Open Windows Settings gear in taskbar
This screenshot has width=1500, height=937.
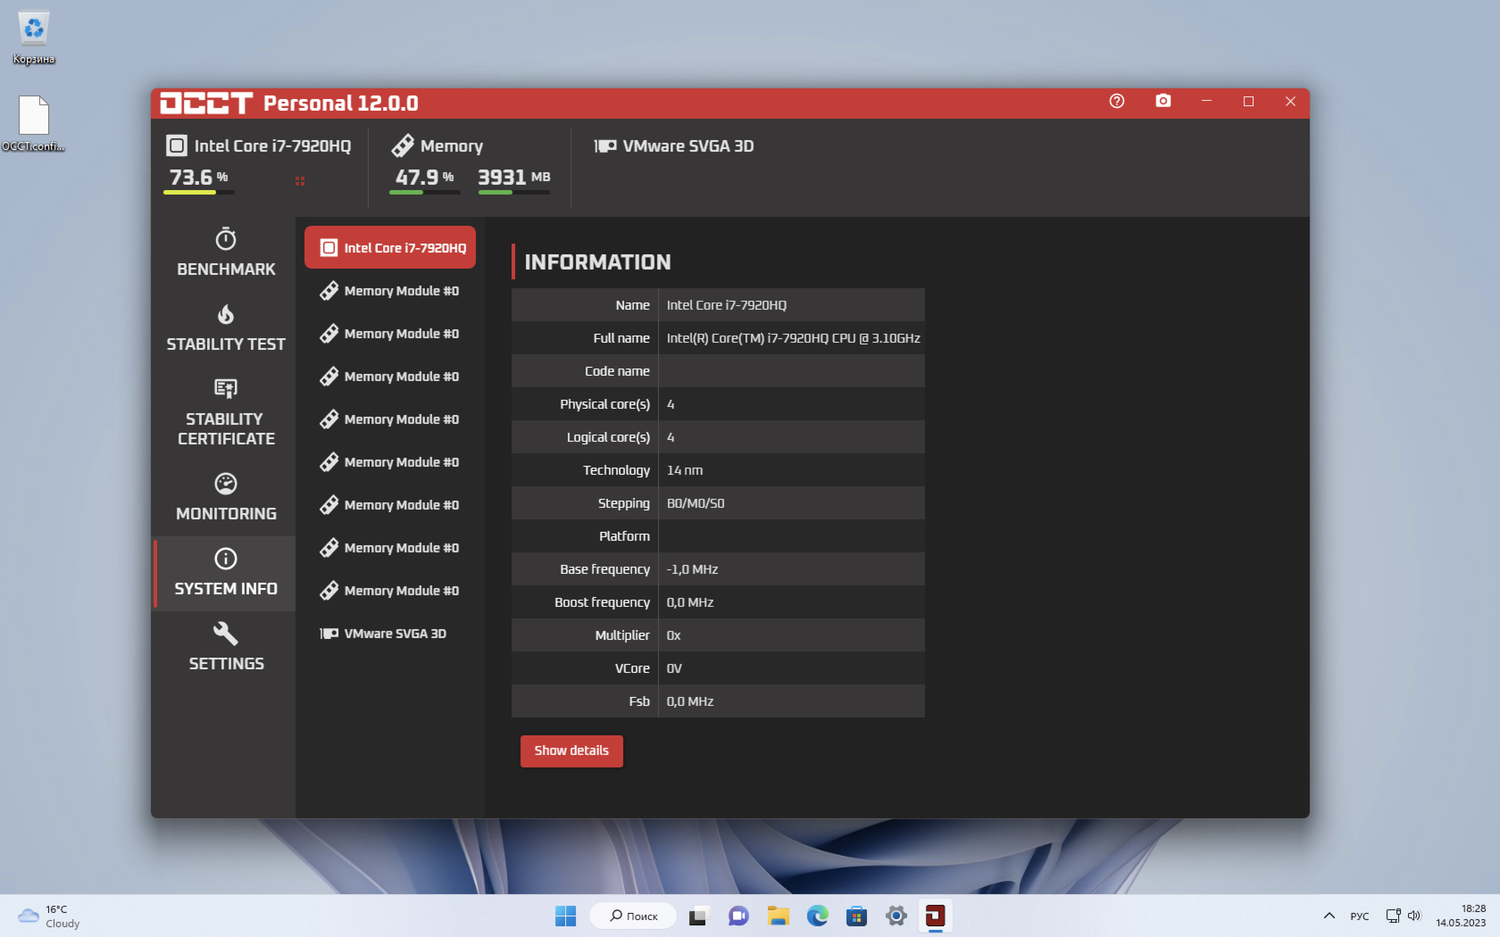click(896, 916)
